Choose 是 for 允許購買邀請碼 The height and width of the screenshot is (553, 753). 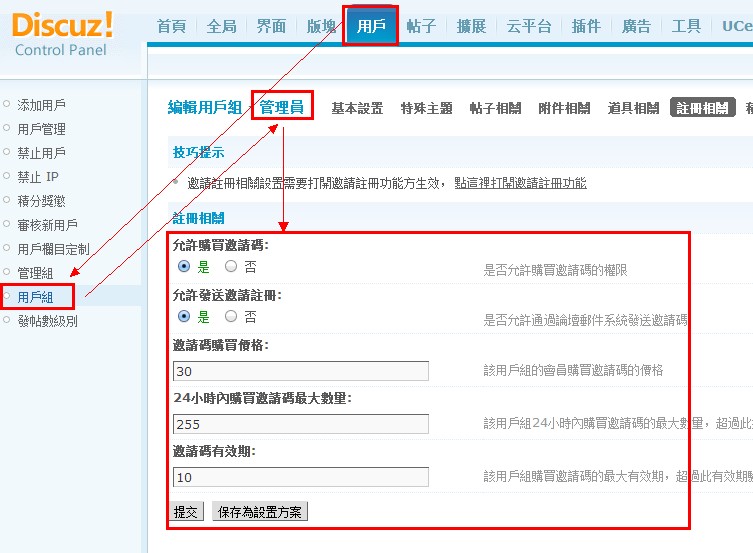click(184, 267)
